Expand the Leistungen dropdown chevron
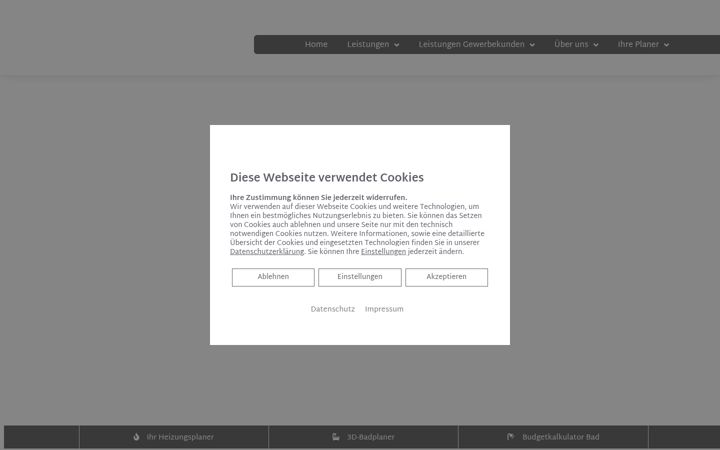The height and width of the screenshot is (450, 720). tap(397, 45)
